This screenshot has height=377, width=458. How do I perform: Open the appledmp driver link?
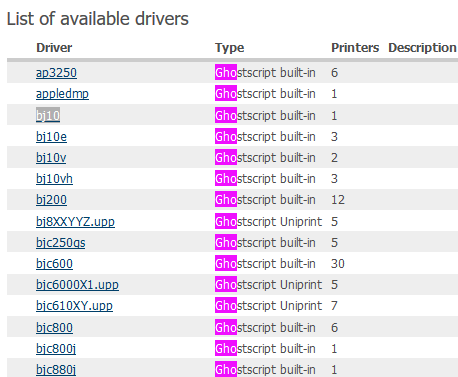(62, 94)
